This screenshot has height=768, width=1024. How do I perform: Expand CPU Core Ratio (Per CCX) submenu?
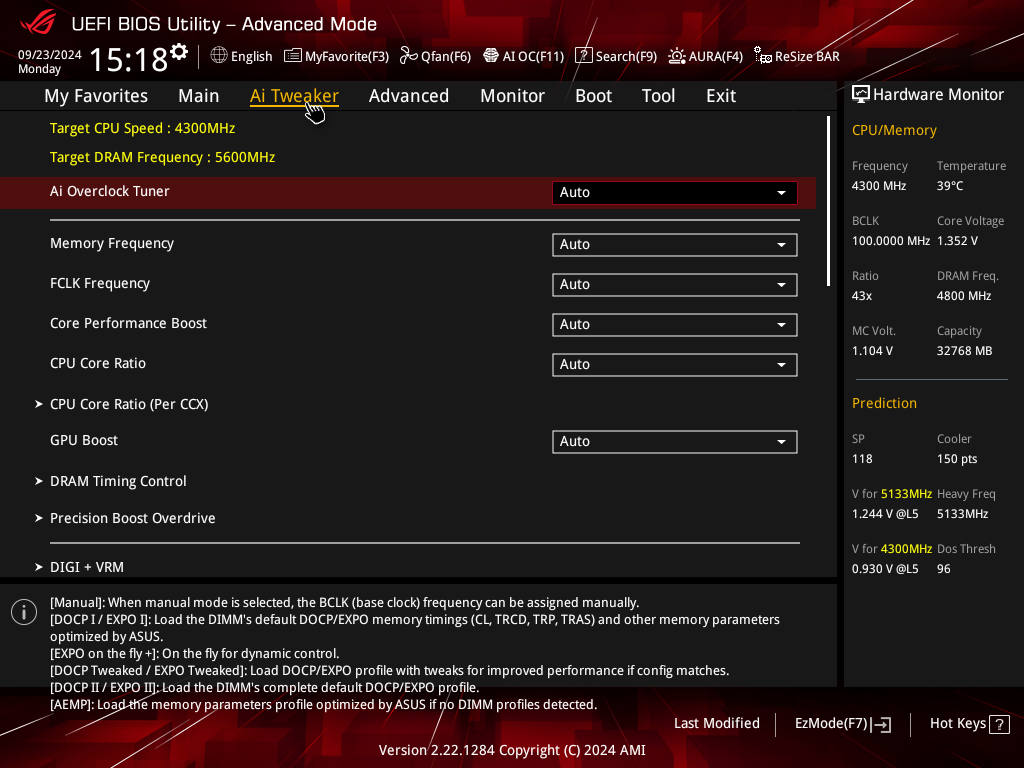pos(129,404)
